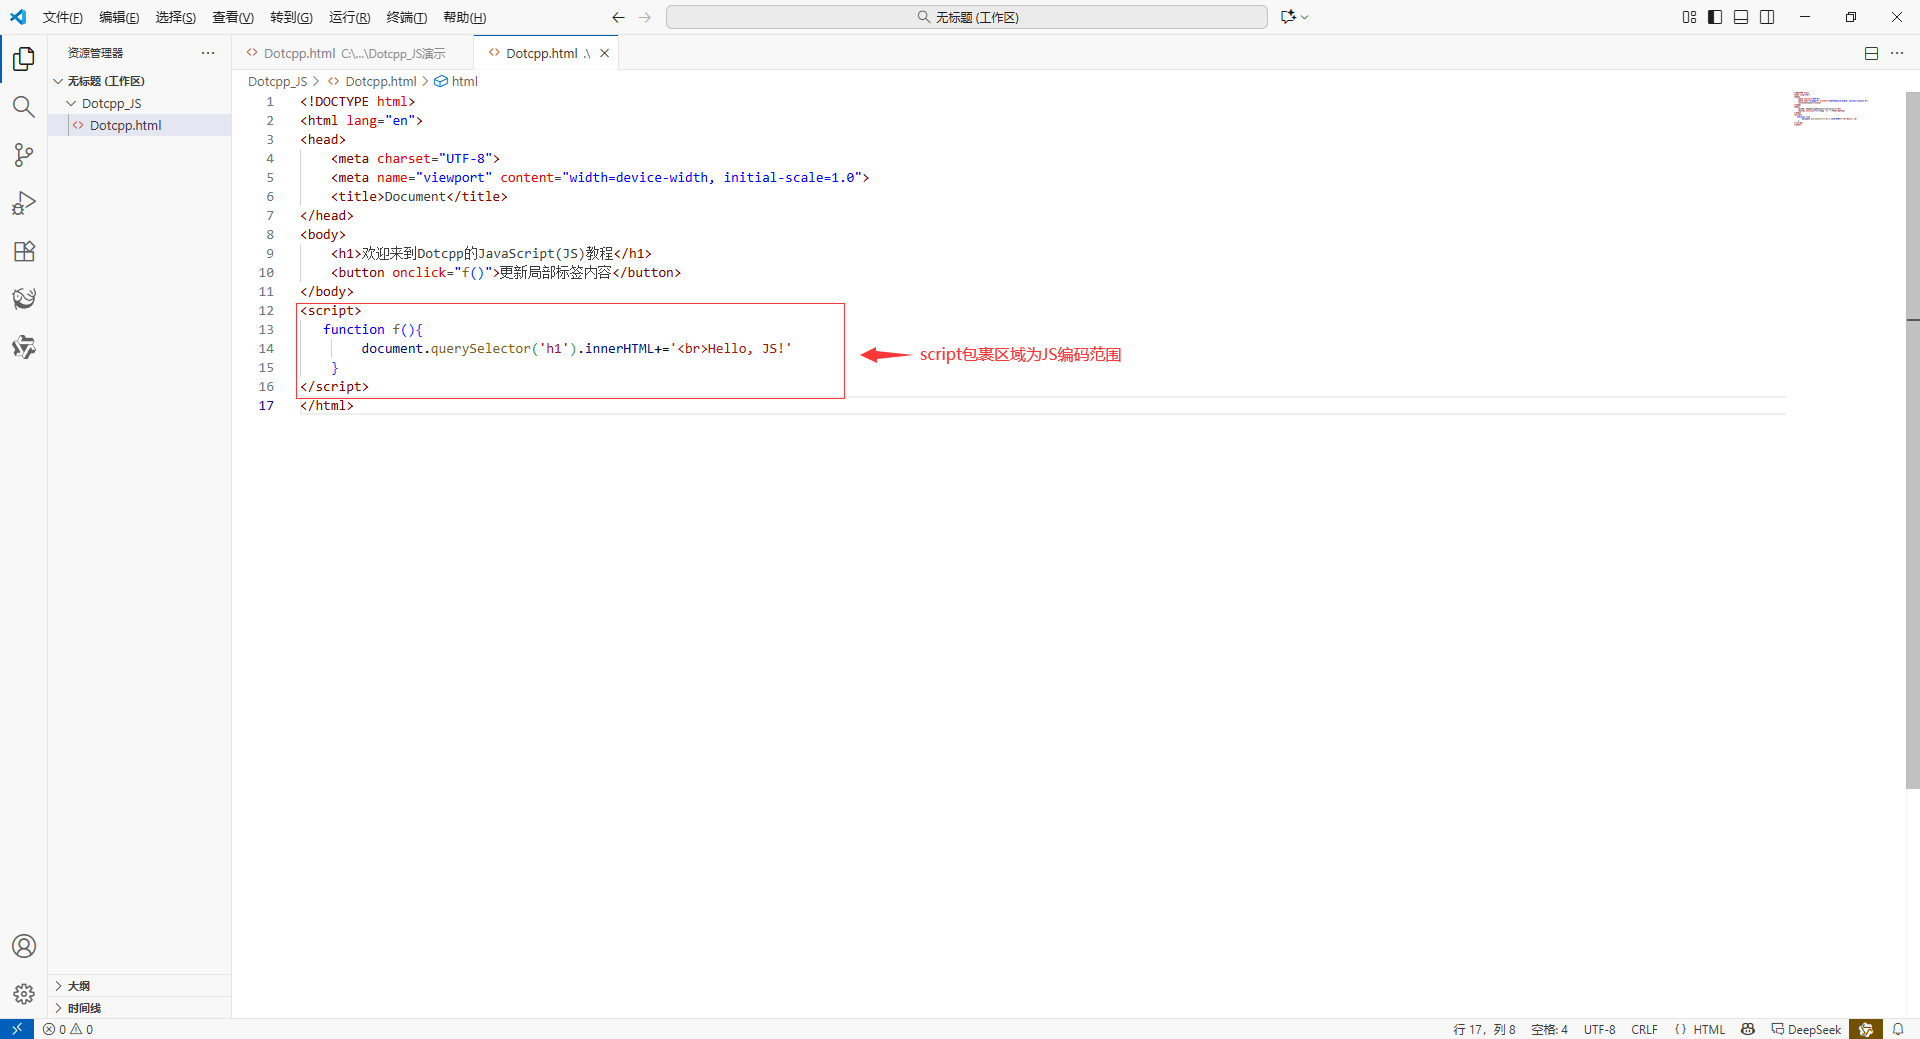Open the Extensions view

(x=23, y=251)
